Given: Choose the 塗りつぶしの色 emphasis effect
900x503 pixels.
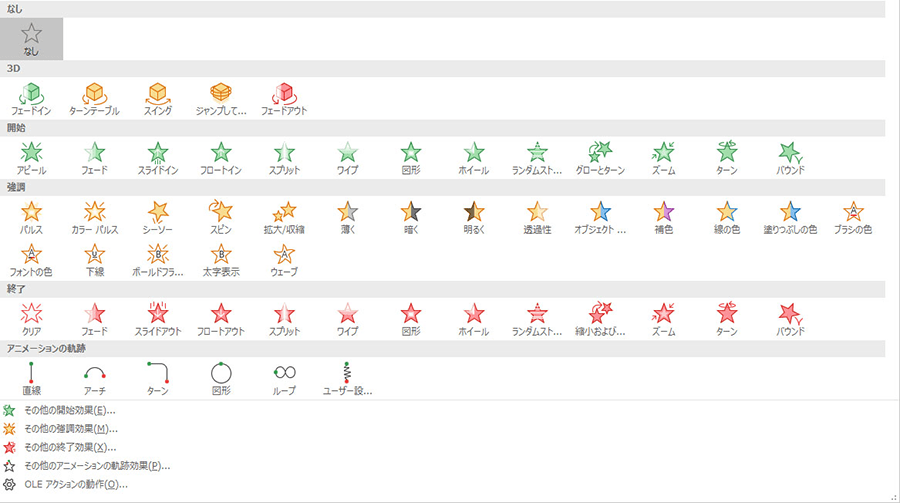Looking at the screenshot, I should tap(790, 218).
